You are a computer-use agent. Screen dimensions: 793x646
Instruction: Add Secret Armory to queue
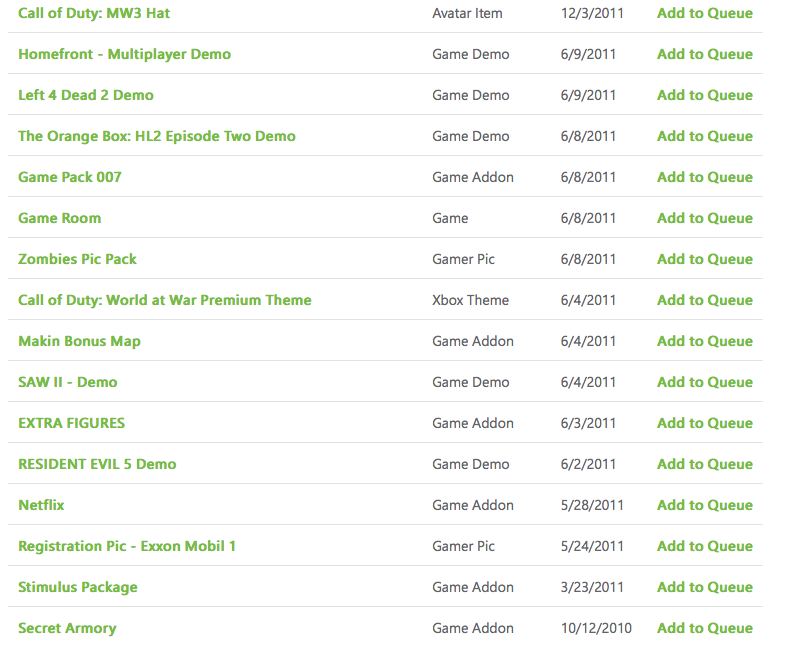pos(705,628)
